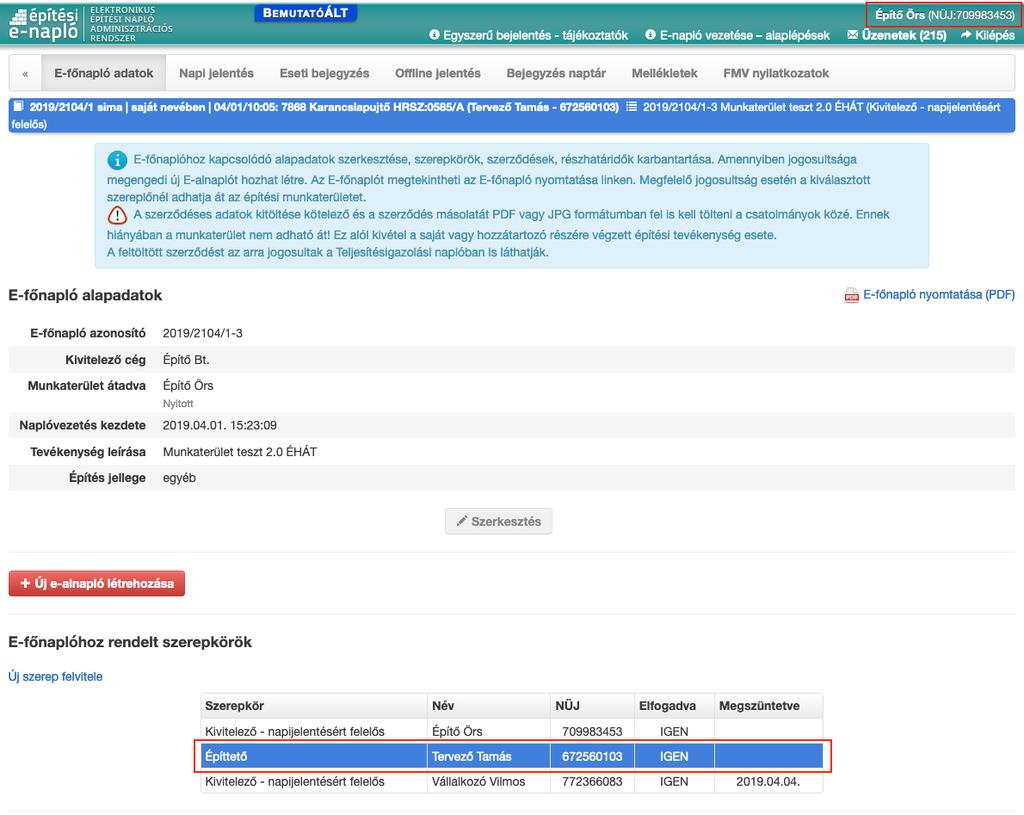Click the arrow icon beside Kilépés

pyautogui.click(x=966, y=35)
